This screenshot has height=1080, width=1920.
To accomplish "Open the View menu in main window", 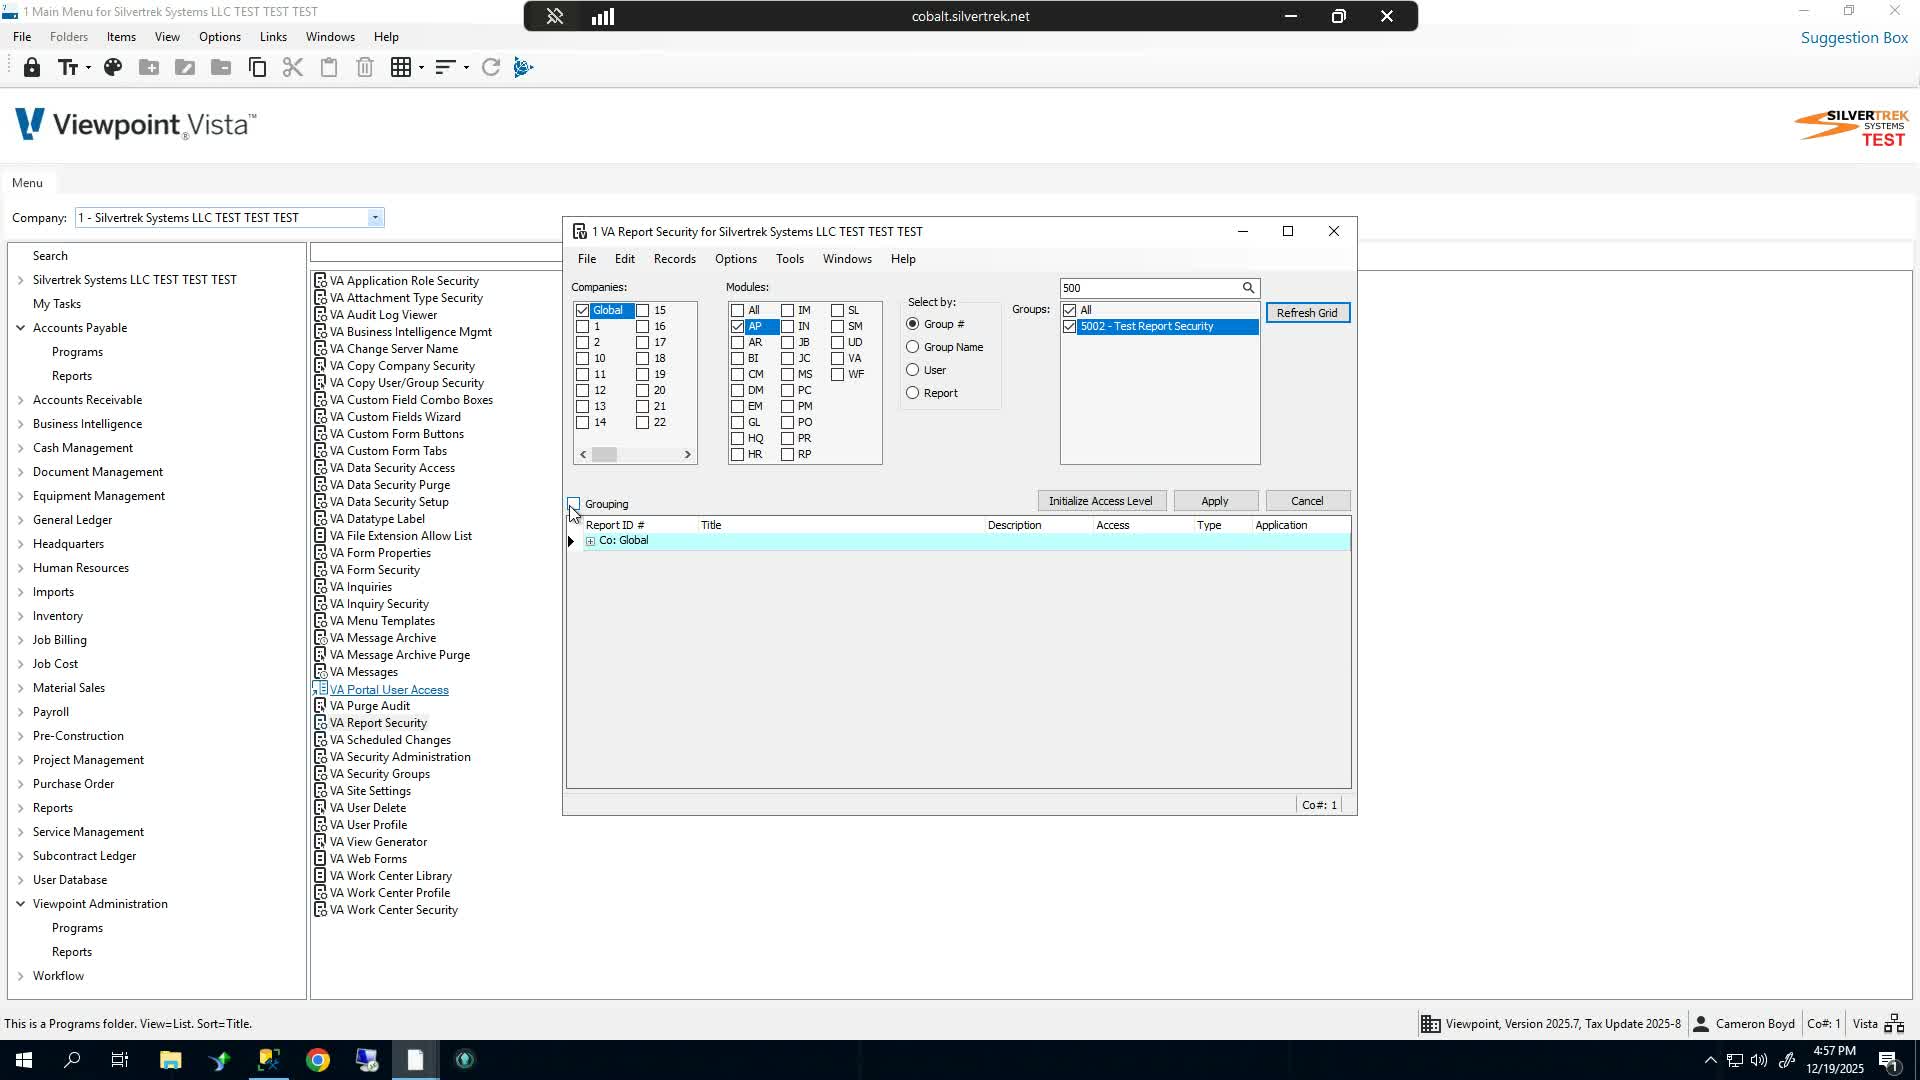I will coord(167,37).
